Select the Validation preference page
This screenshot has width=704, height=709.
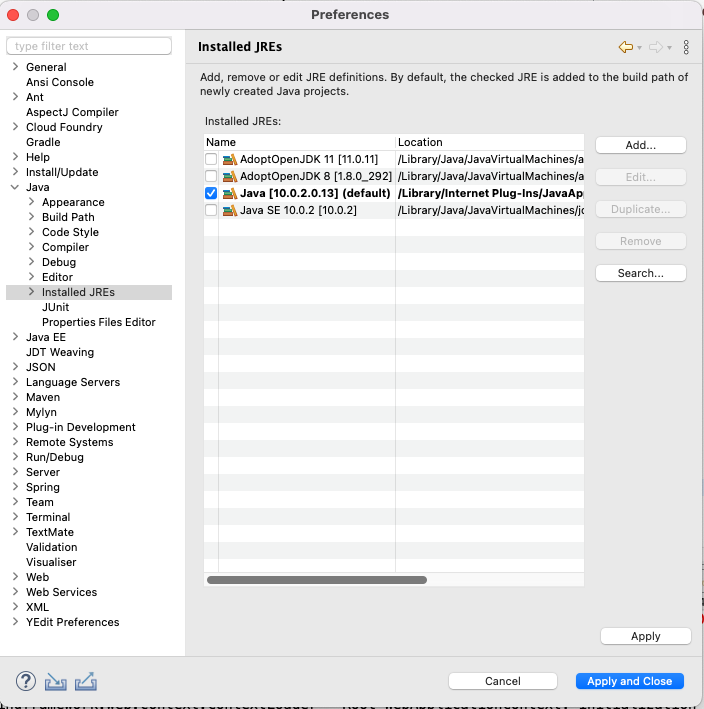(x=52, y=547)
